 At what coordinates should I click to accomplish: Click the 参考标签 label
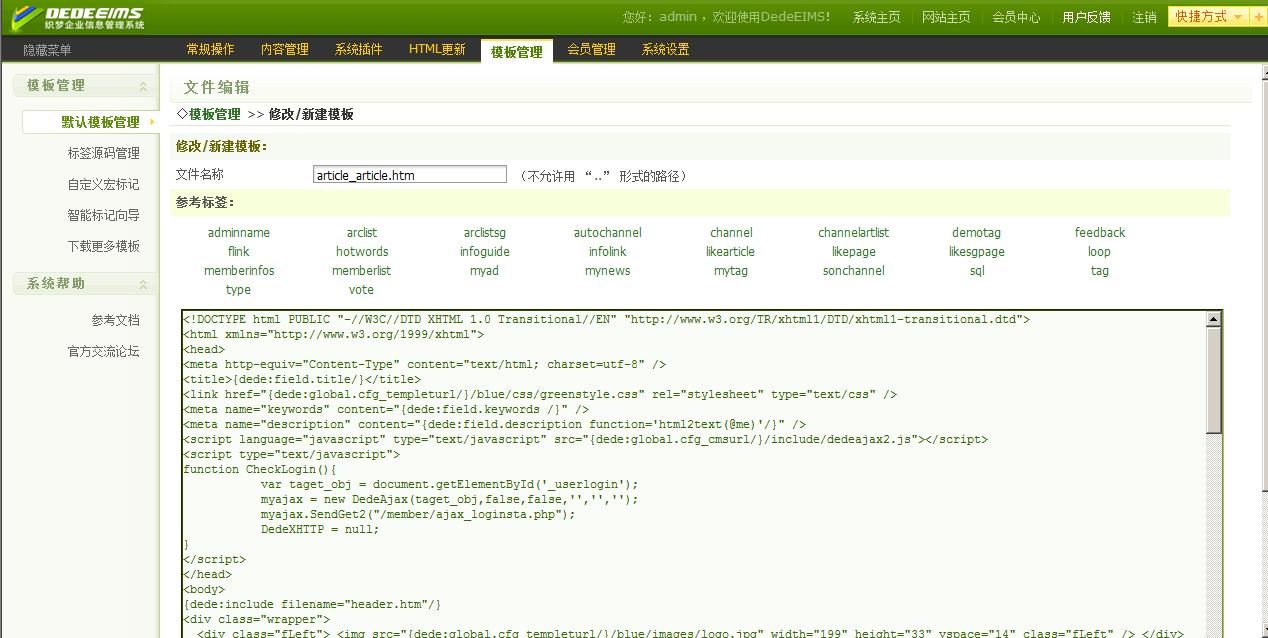point(205,202)
